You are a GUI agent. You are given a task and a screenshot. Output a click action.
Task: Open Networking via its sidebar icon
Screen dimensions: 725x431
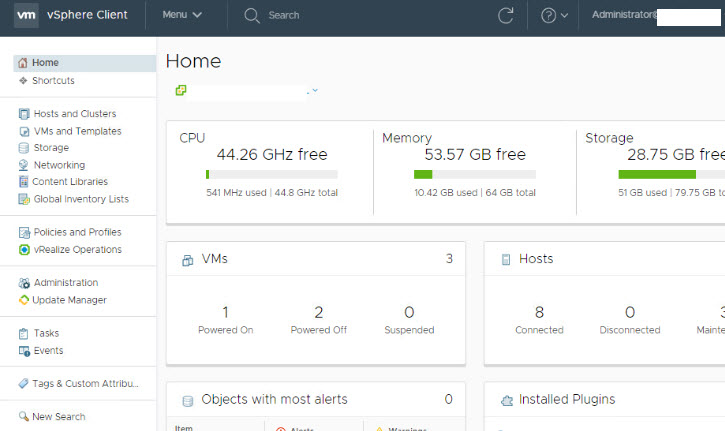[x=24, y=165]
